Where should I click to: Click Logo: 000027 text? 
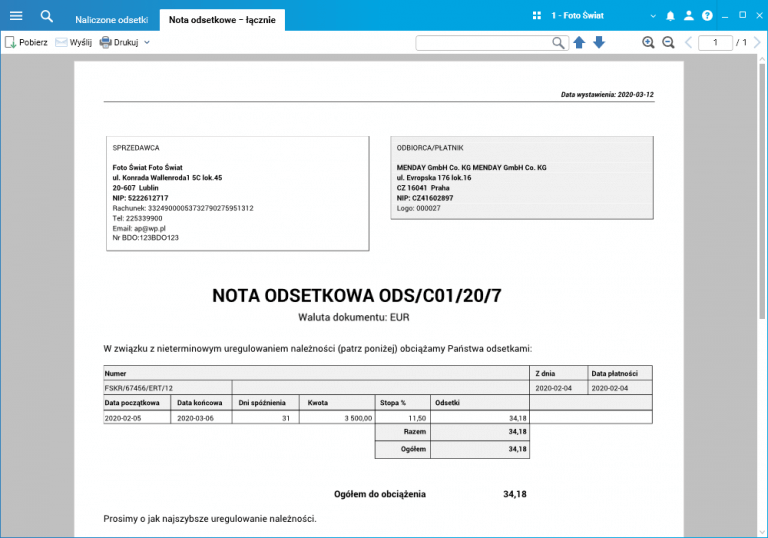point(418,208)
